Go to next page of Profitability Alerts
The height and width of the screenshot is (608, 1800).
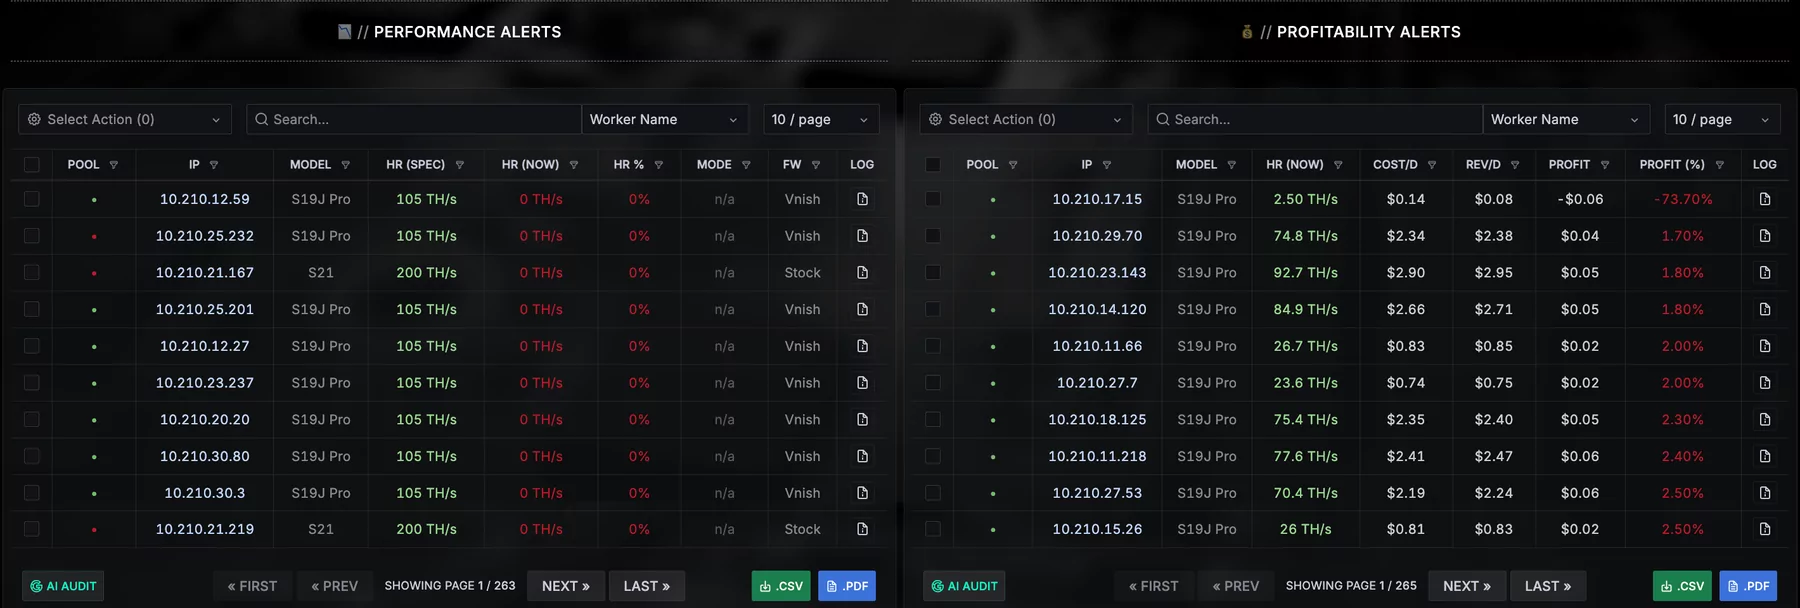coord(1467,586)
